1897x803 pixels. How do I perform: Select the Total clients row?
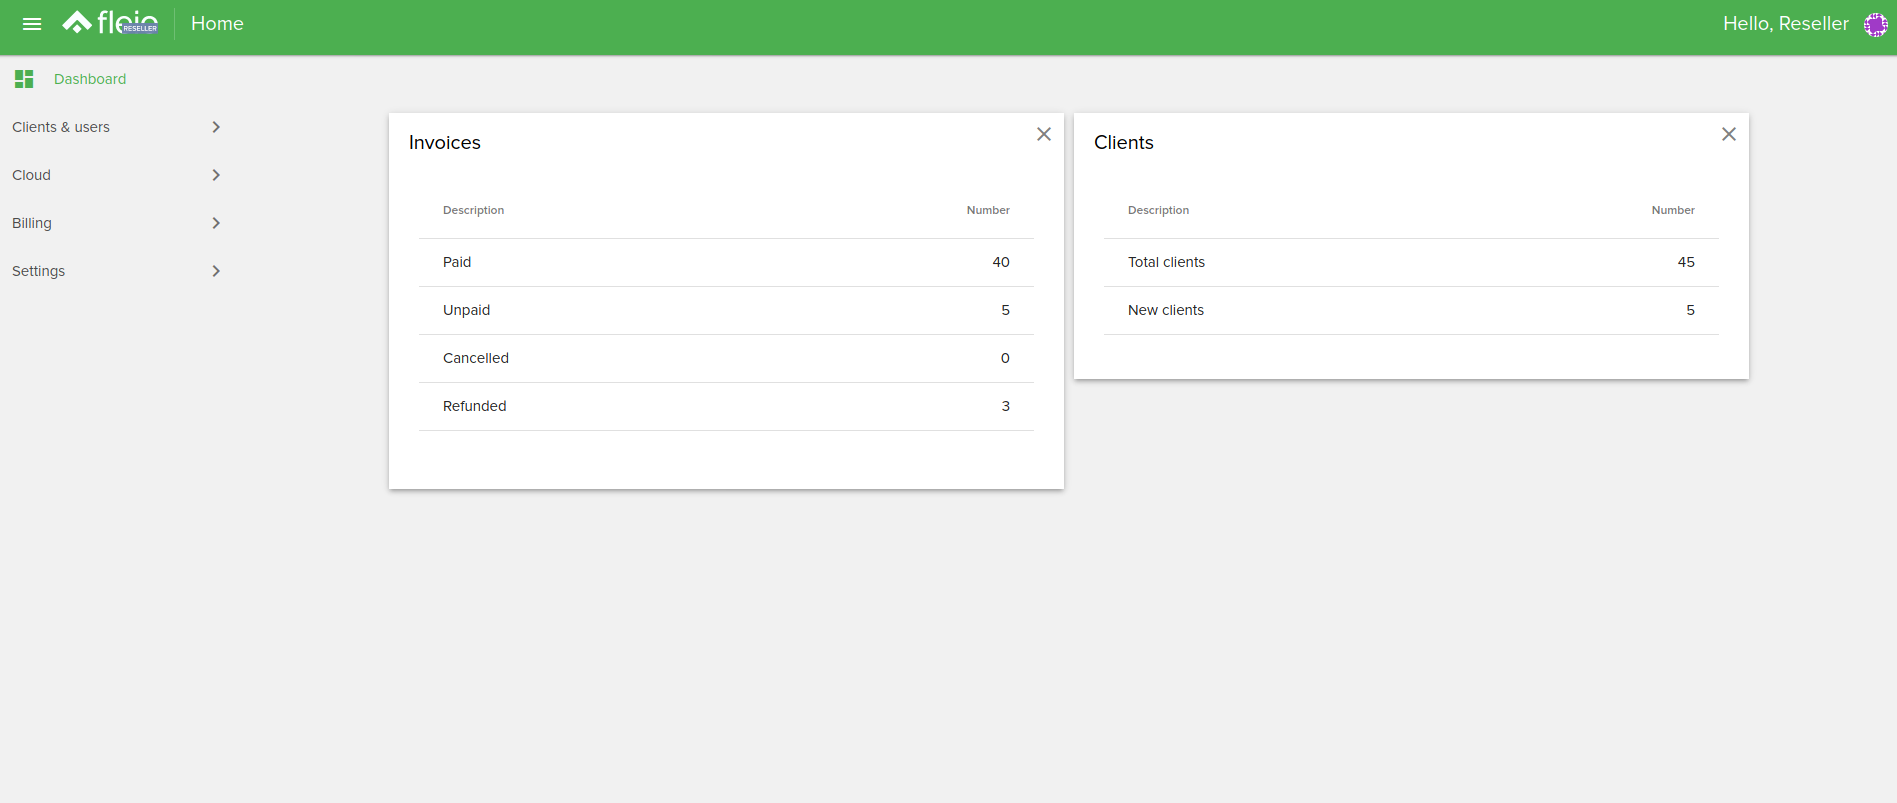point(1411,262)
